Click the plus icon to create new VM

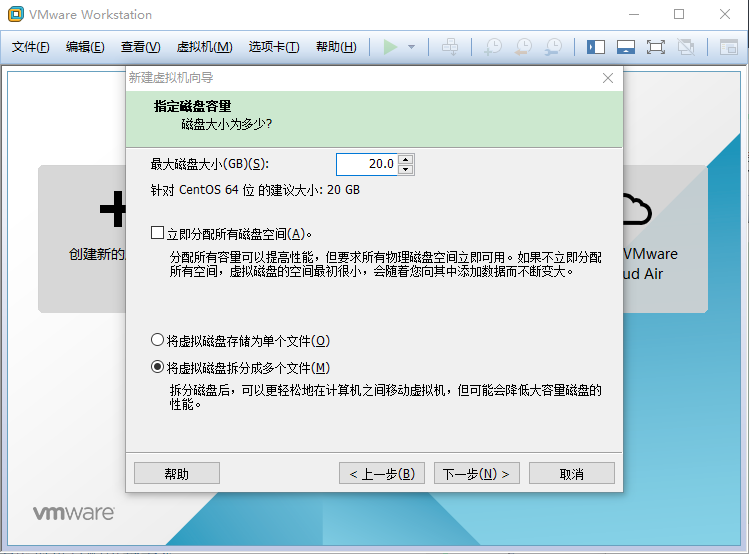pos(113,209)
